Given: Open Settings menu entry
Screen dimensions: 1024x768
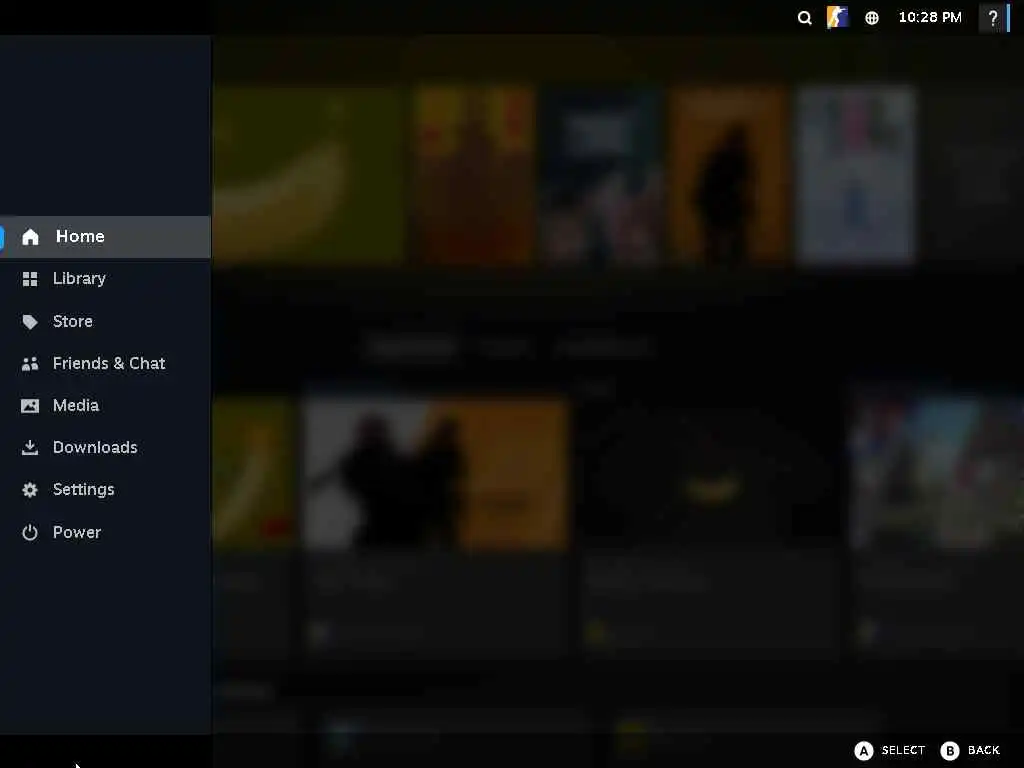Looking at the screenshot, I should pos(105,490).
